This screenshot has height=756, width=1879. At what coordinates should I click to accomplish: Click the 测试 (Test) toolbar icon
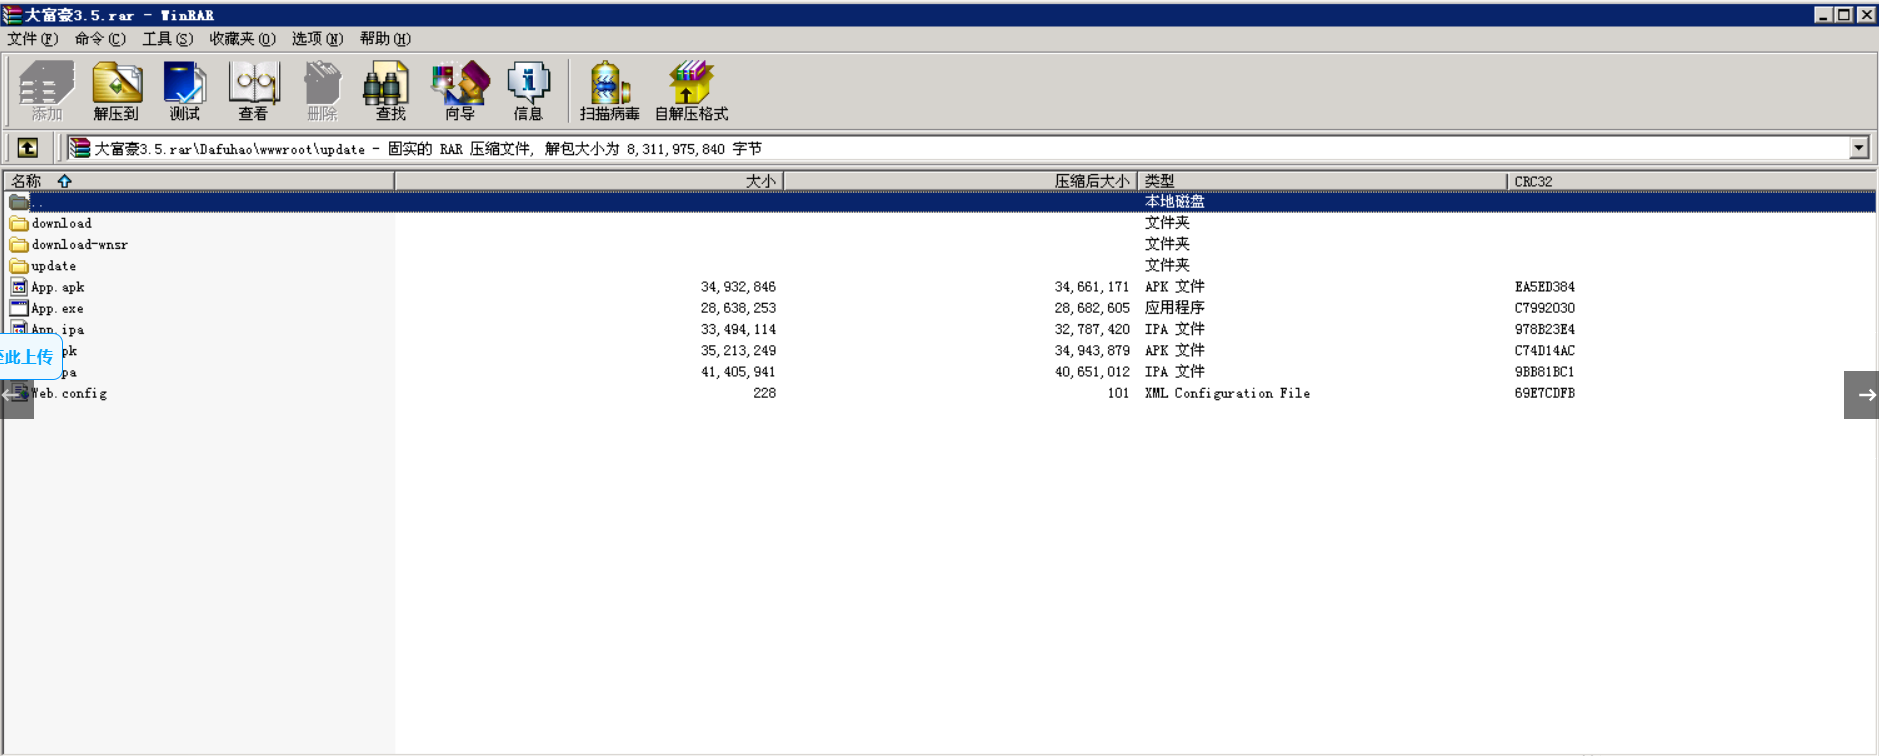click(185, 91)
